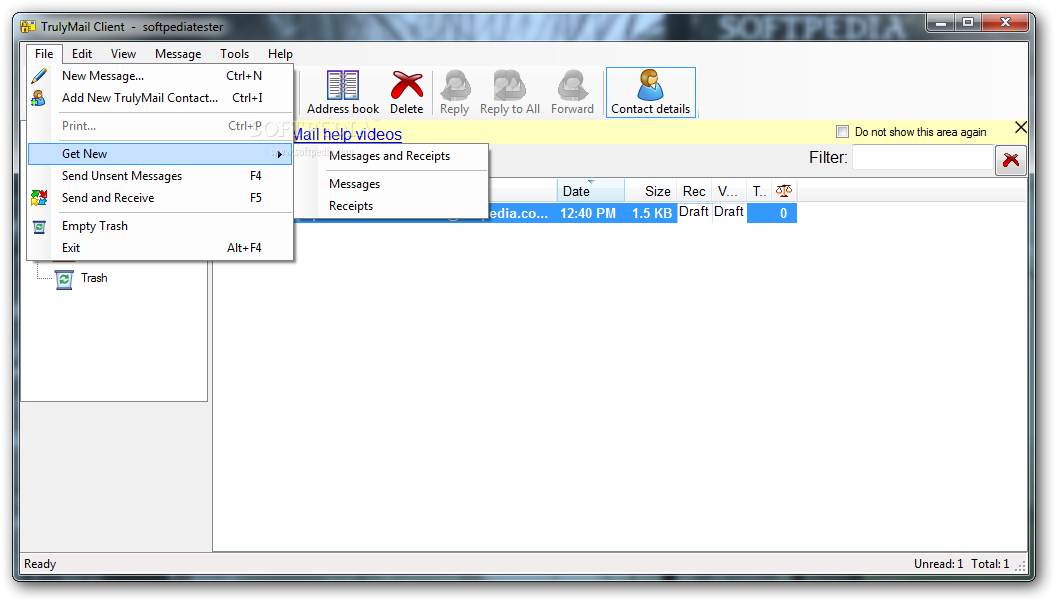Click the Reply to All toolbar icon
This screenshot has height=602, width=1056.
point(510,92)
